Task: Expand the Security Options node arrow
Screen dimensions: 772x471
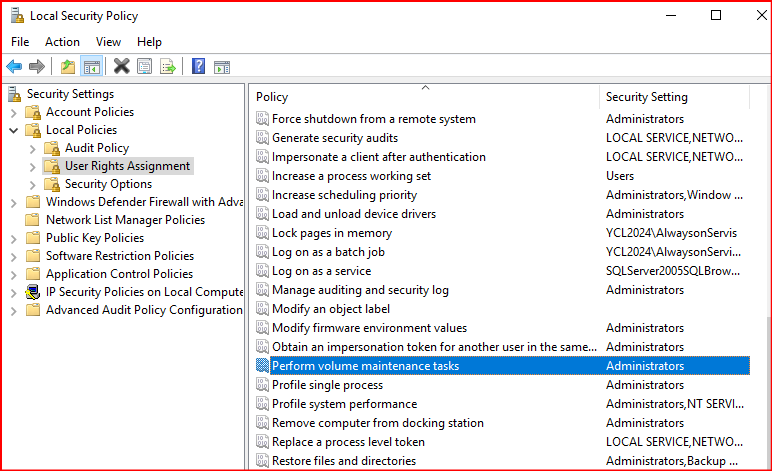Action: [33, 184]
